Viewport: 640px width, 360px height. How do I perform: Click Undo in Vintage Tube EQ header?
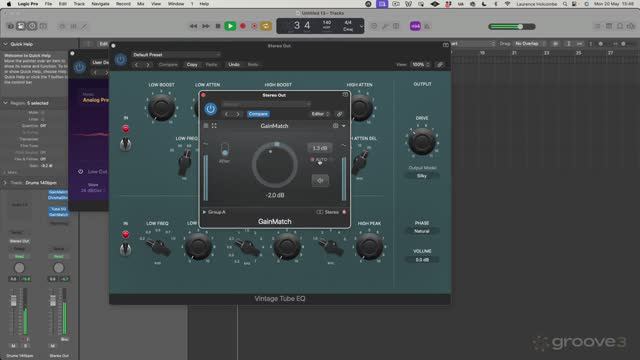pyautogui.click(x=234, y=64)
